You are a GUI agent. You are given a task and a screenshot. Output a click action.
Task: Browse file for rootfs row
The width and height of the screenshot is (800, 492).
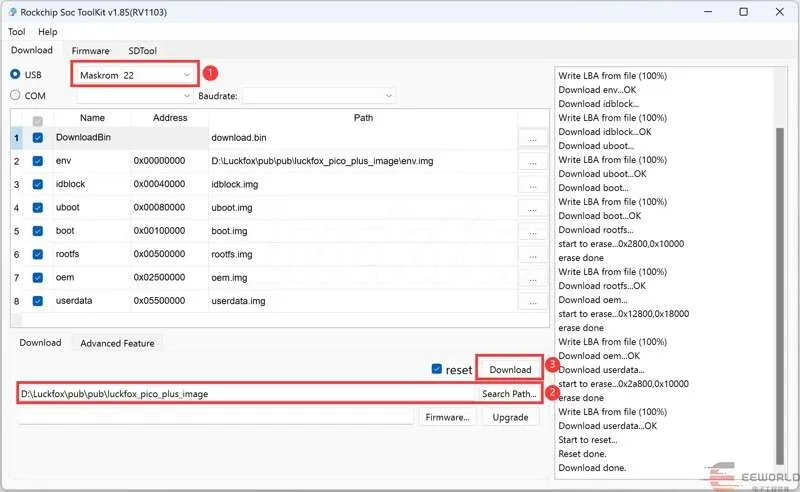tap(533, 255)
